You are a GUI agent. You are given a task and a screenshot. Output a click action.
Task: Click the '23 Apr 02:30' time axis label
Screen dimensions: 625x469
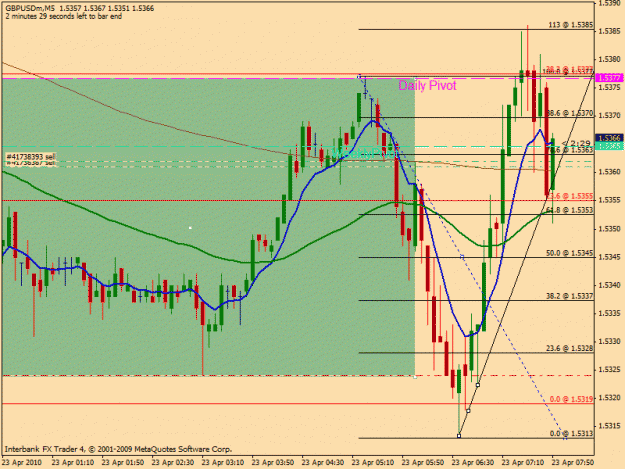173,463
